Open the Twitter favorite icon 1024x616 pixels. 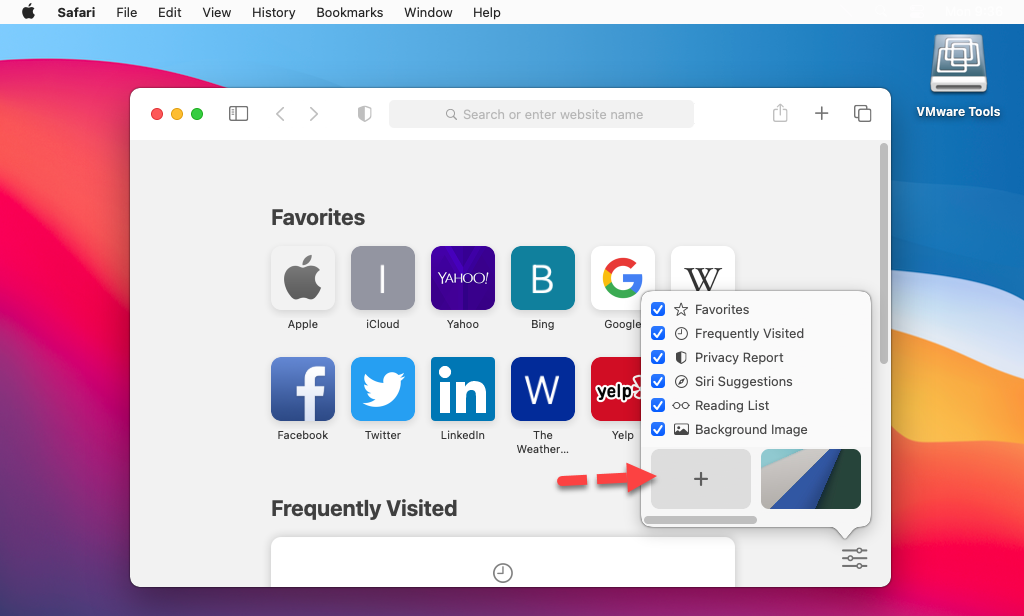[382, 389]
